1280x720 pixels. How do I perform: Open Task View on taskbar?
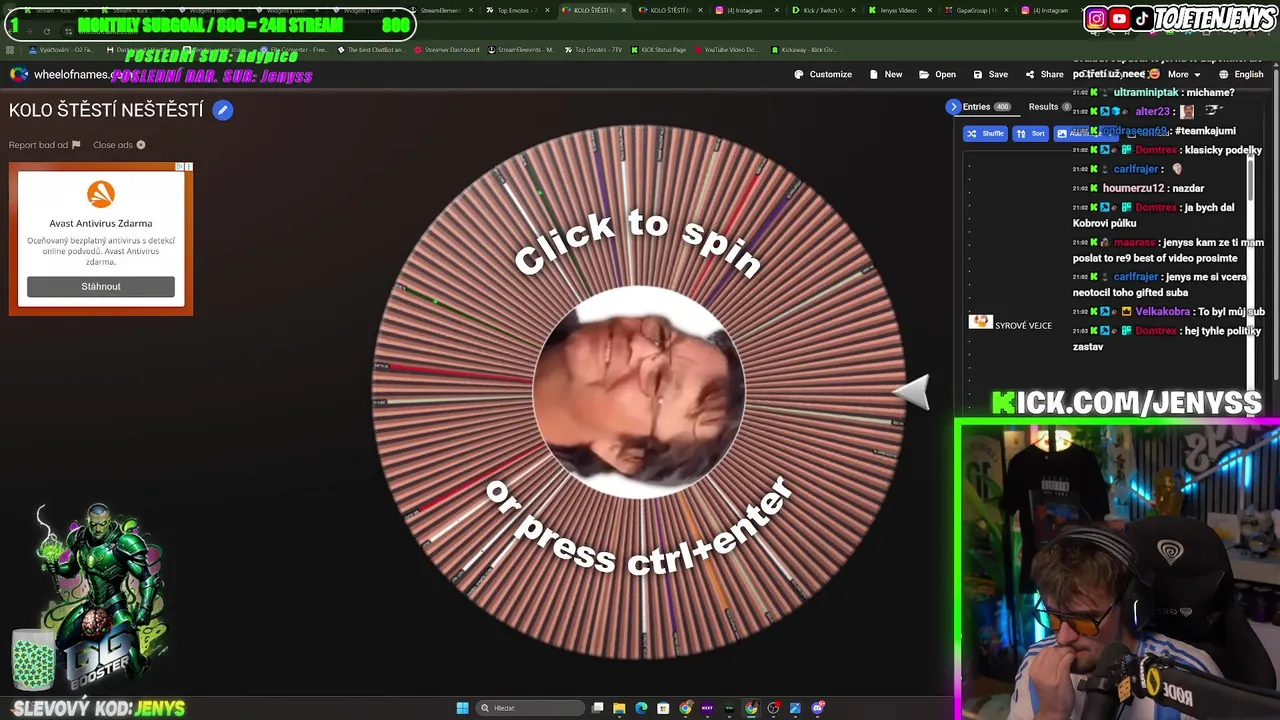tap(598, 708)
